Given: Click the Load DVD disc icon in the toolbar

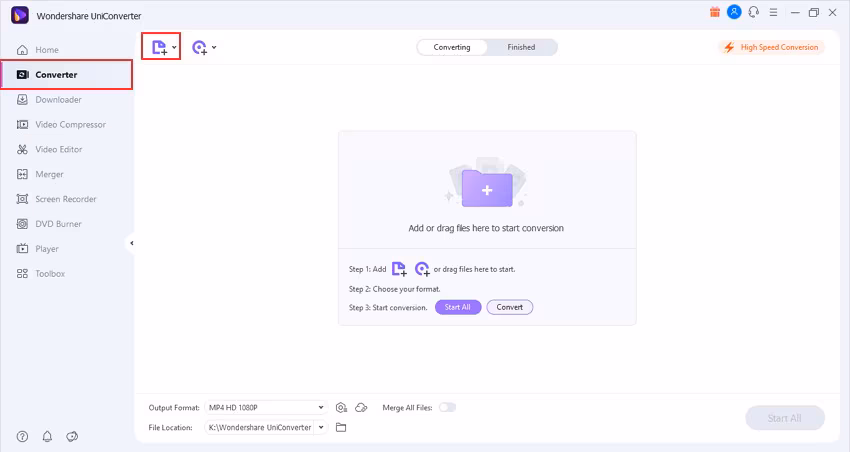Looking at the screenshot, I should 199,48.
